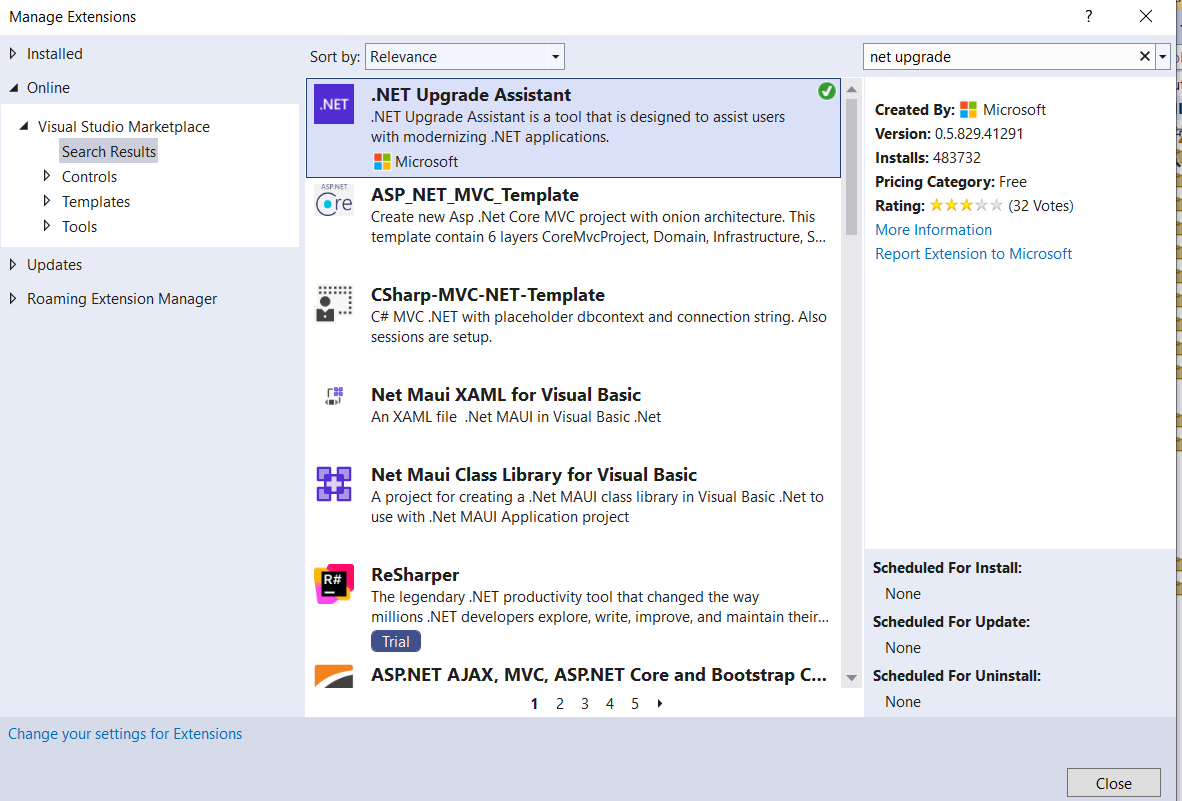1182x801 pixels.
Task: Go to results page 3
Action: tap(585, 704)
